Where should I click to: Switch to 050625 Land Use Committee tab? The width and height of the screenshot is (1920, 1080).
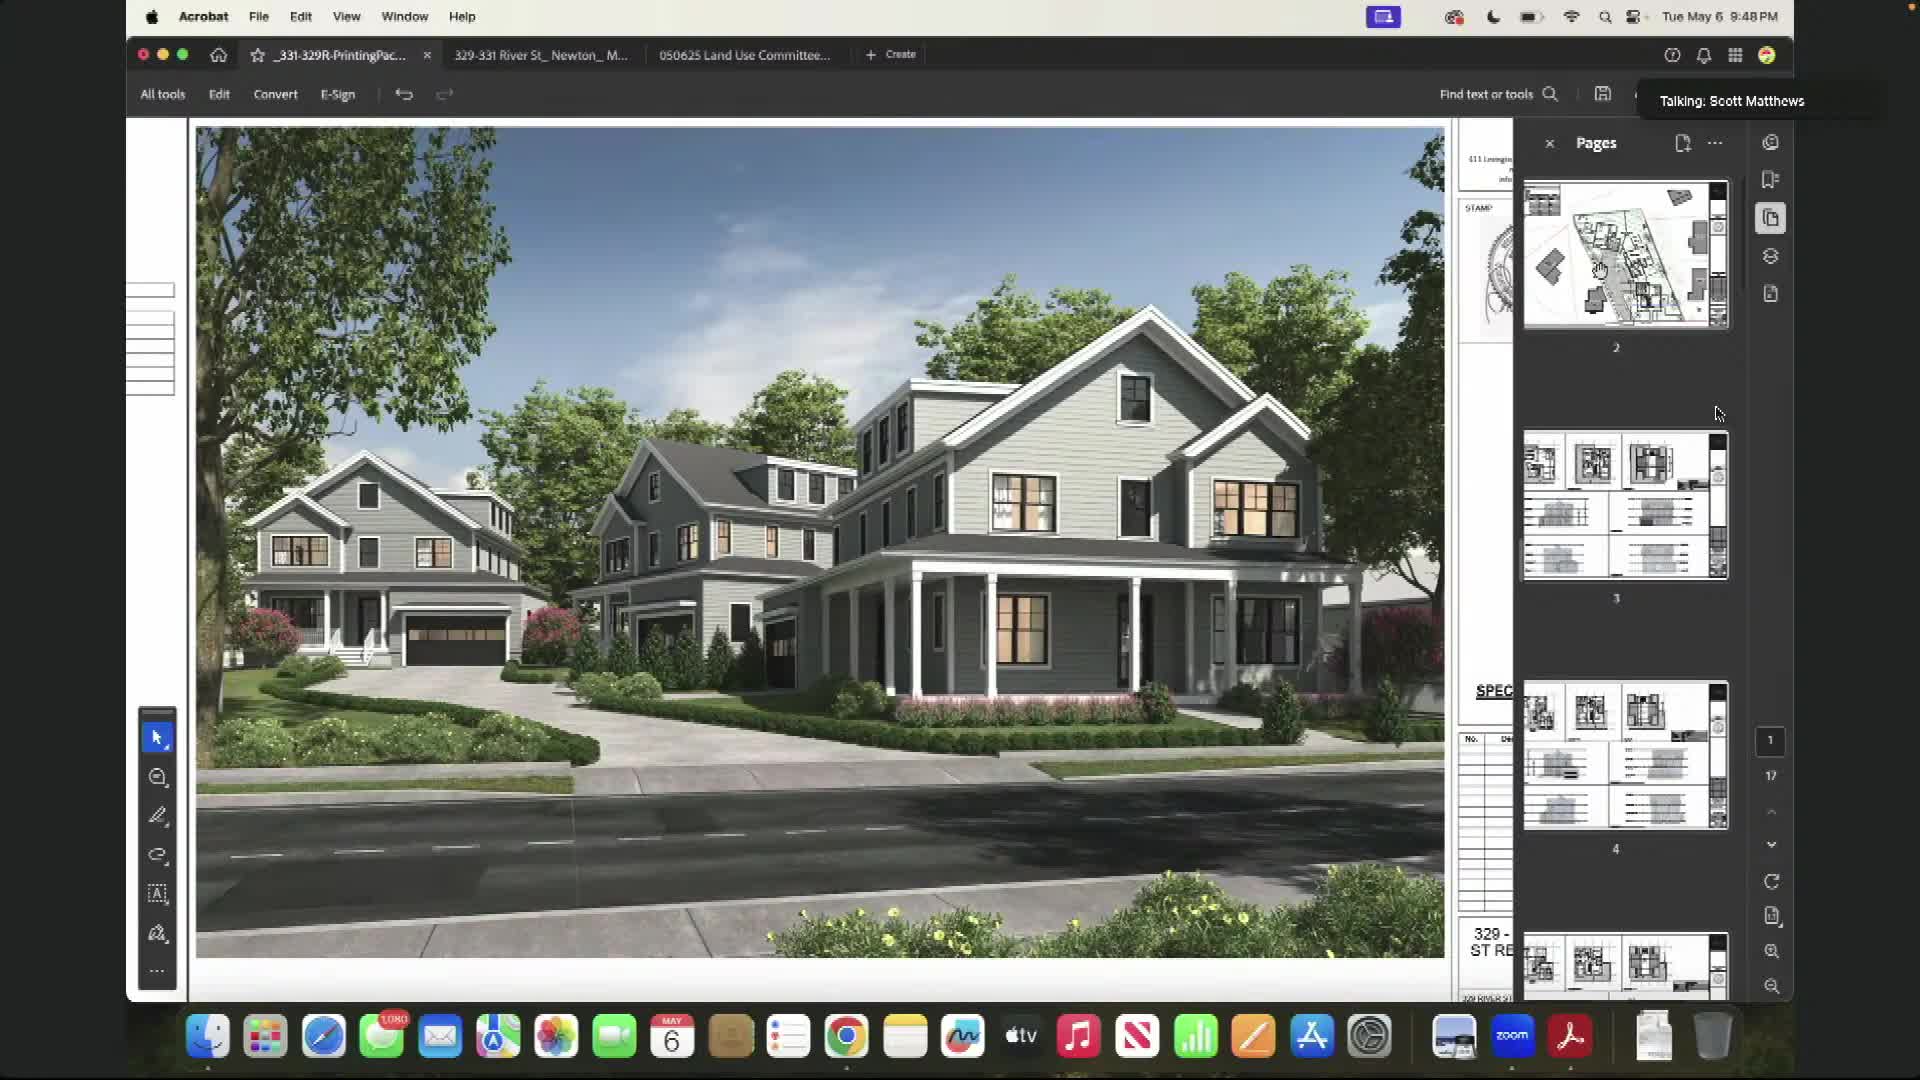(x=744, y=55)
